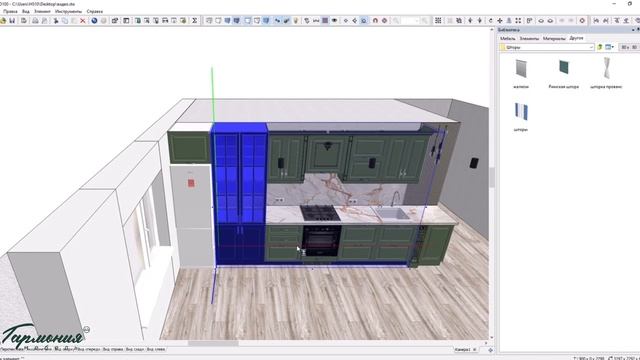640x360 pixels.
Task: Switch to the Мебель library tab
Action: tap(508, 38)
